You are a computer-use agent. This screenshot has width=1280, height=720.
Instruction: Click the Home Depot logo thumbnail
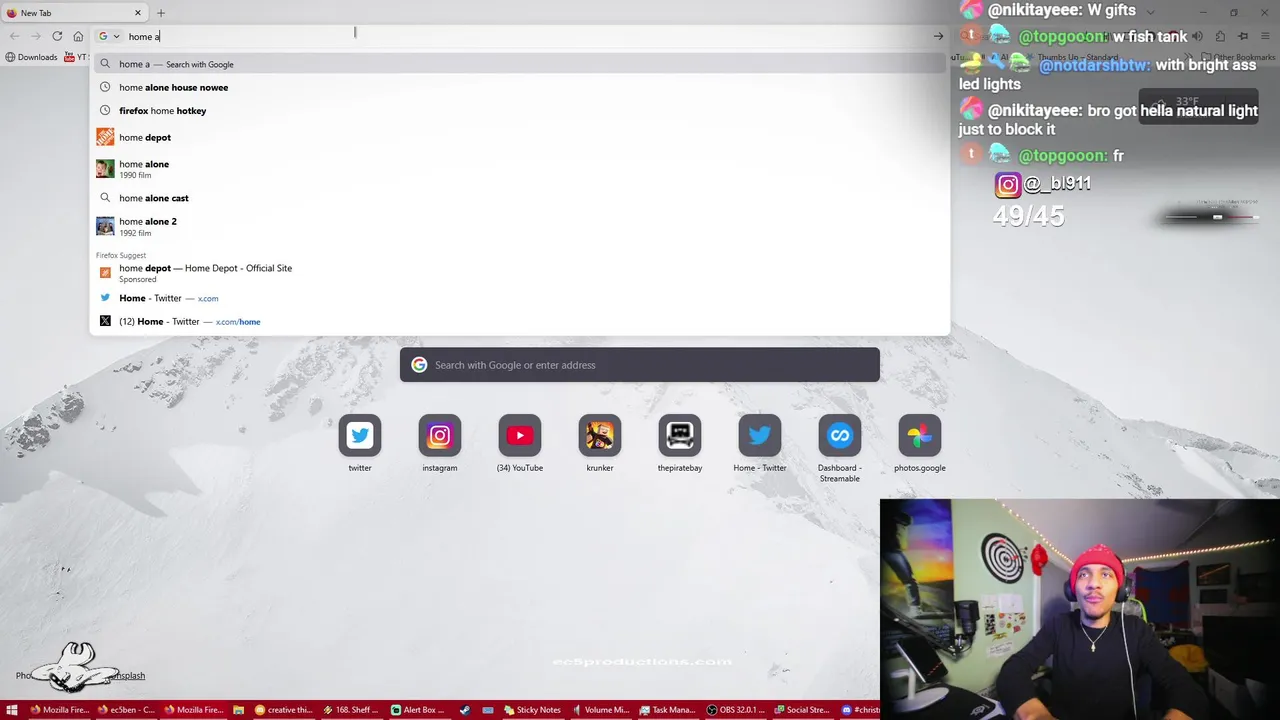pos(105,137)
